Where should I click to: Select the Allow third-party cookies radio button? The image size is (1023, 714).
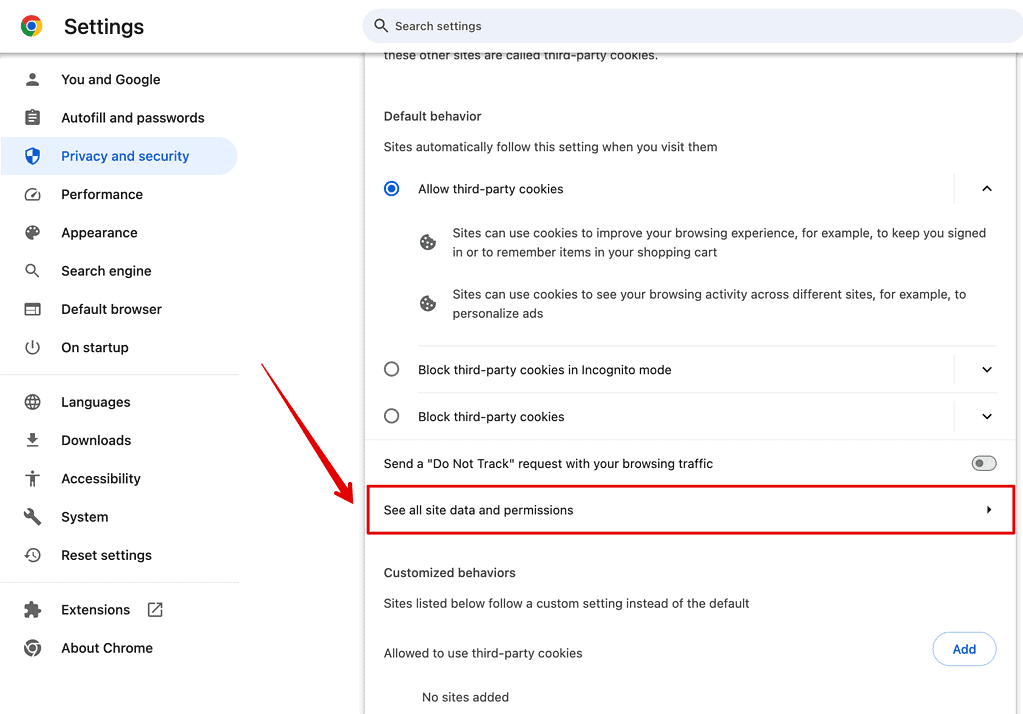391,188
